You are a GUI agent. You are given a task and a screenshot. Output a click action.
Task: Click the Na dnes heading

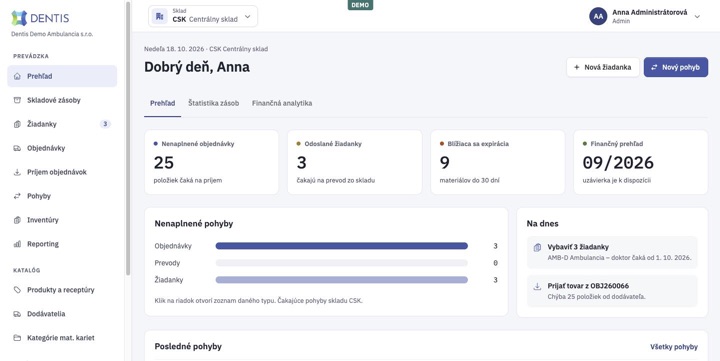[543, 224]
